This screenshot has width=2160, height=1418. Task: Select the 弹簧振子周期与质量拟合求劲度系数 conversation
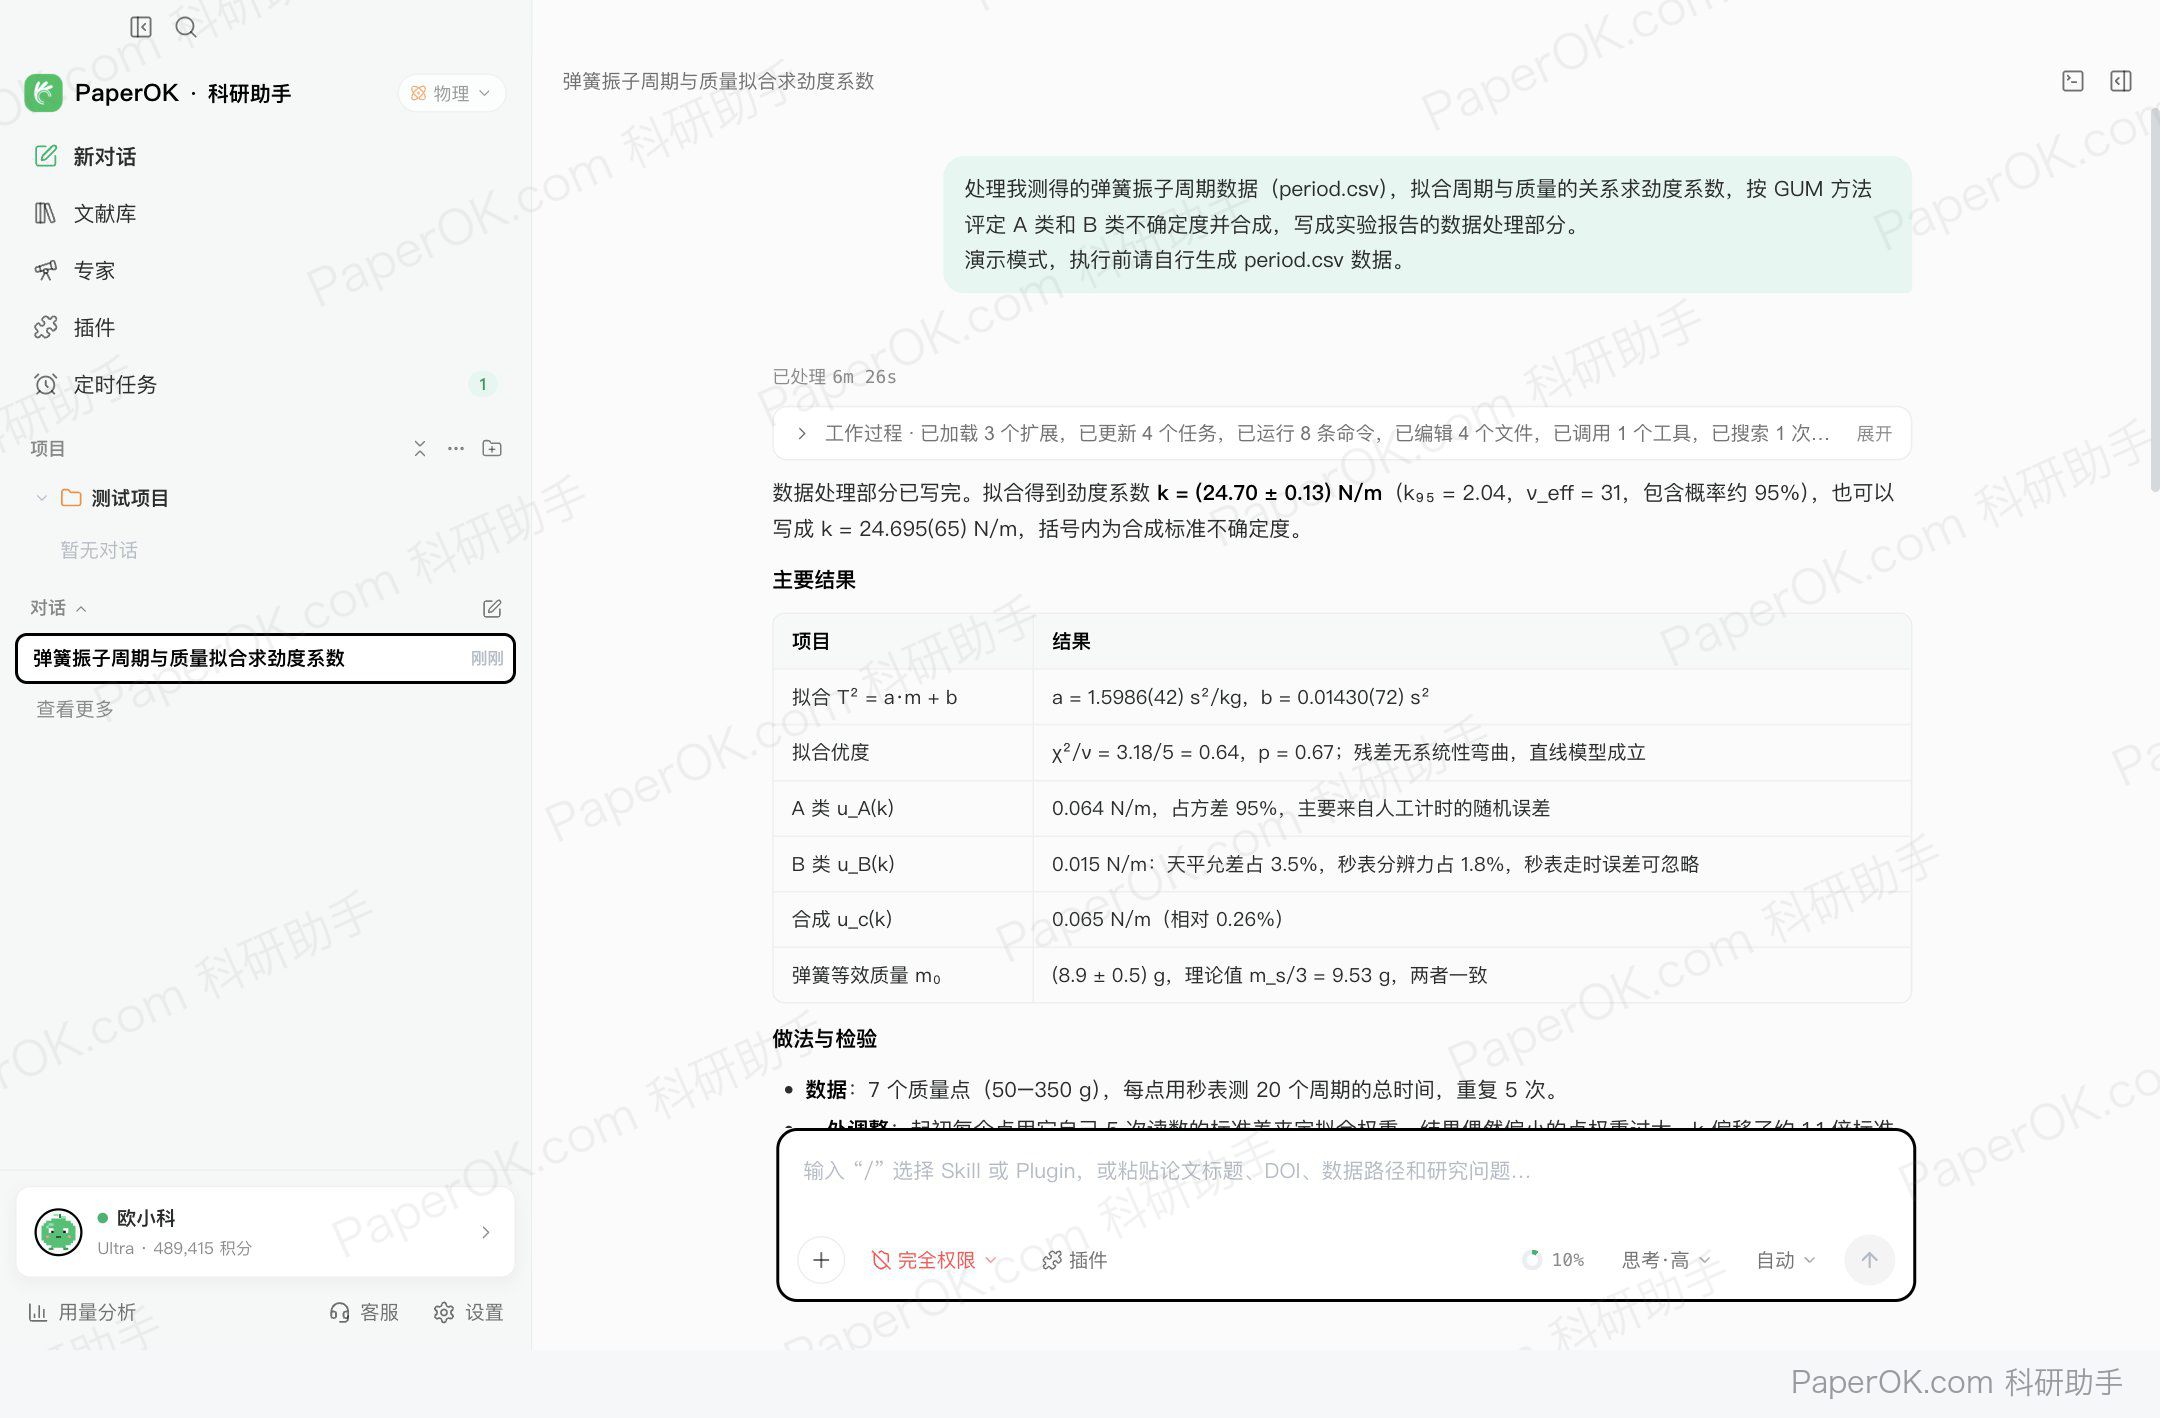pyautogui.click(x=265, y=658)
